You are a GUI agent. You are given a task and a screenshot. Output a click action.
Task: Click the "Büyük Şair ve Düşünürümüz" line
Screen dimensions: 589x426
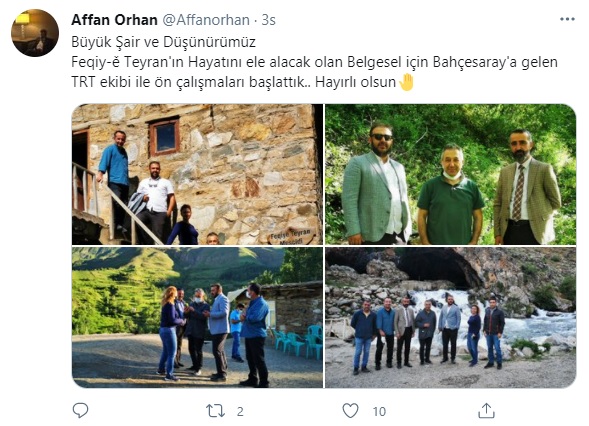[163, 42]
